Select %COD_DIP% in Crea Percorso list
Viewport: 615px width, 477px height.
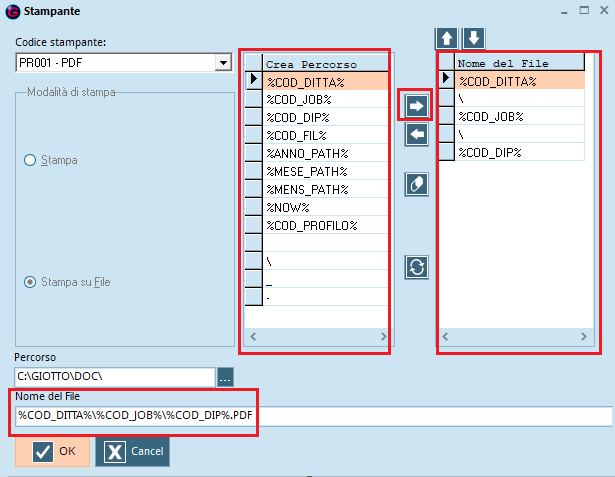point(325,118)
